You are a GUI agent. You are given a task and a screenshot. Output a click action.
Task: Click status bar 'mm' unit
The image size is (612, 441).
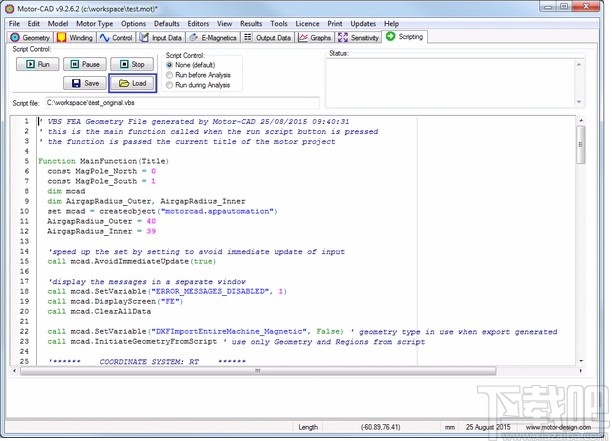tap(450, 427)
